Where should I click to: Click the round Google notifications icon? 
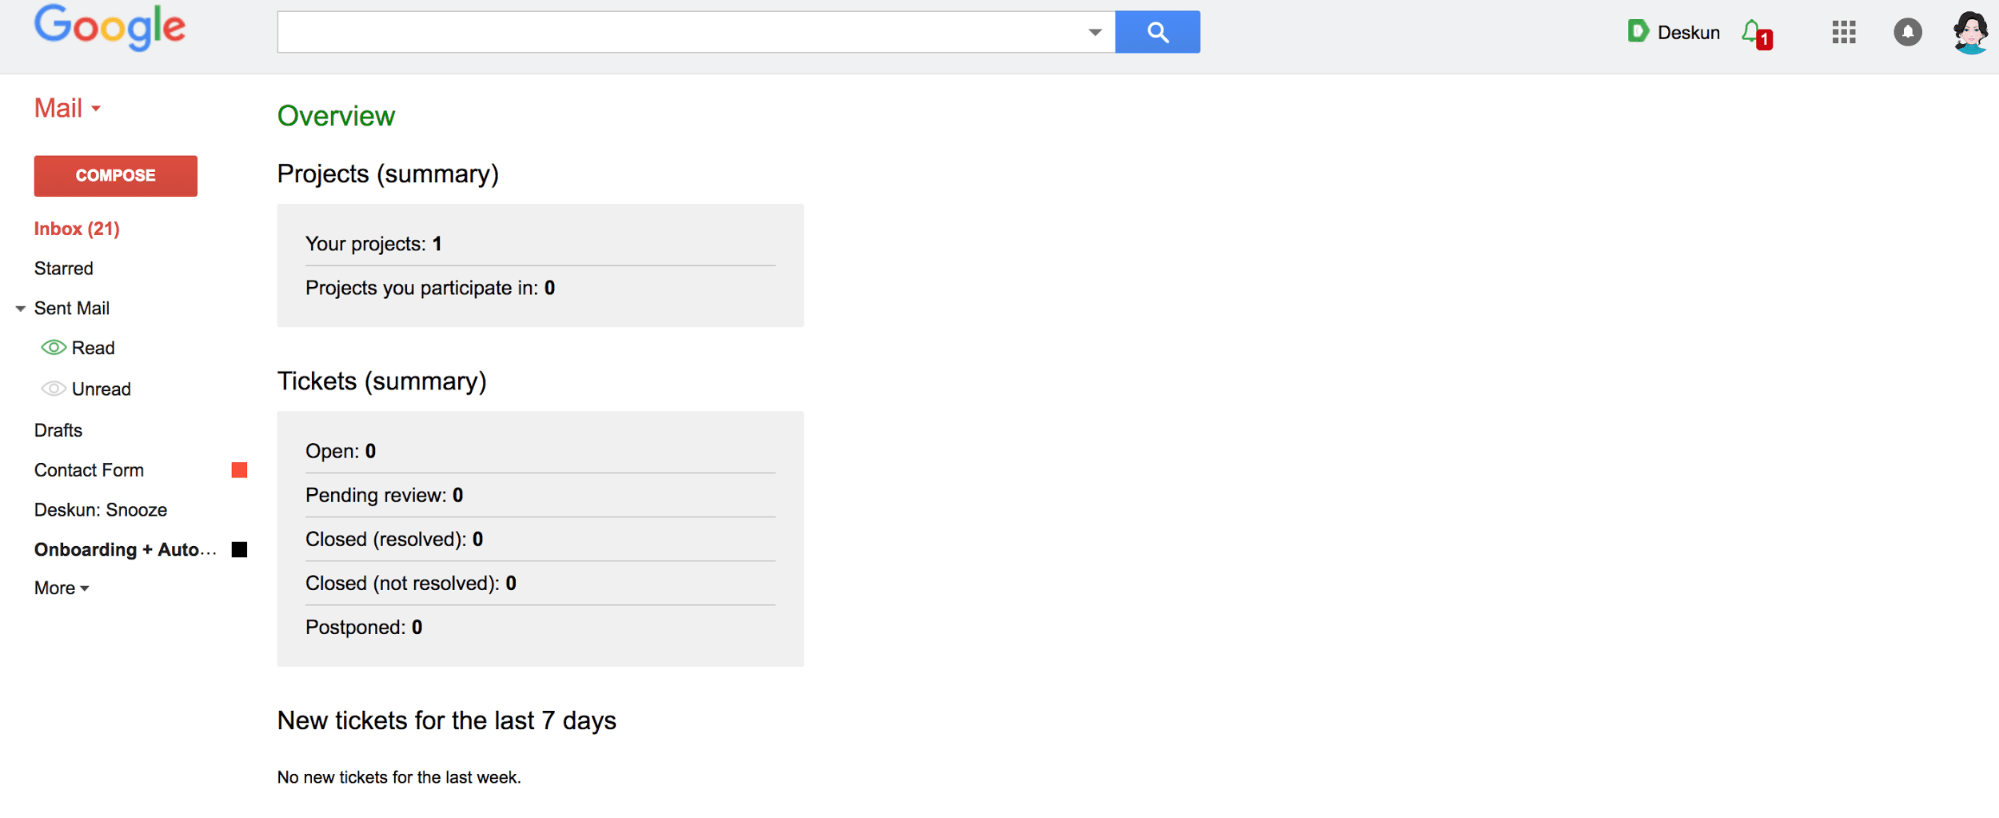[x=1907, y=32]
